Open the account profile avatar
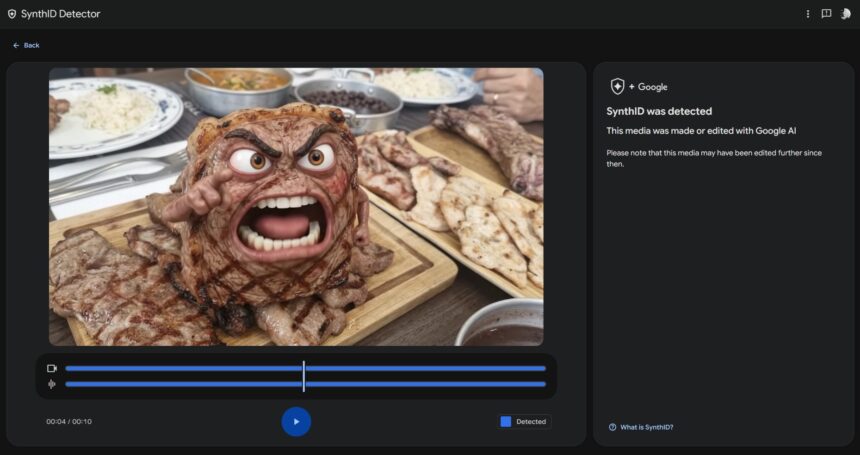 [845, 14]
